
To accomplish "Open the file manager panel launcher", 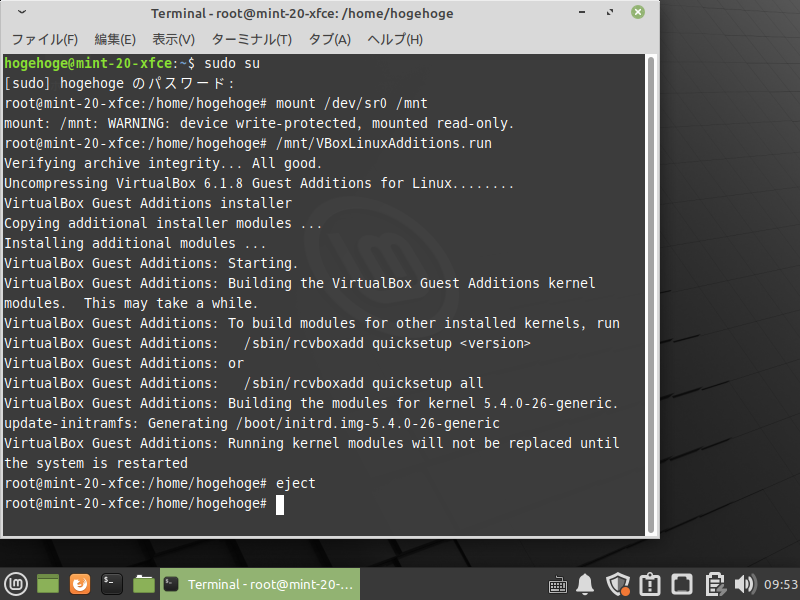I will point(143,584).
